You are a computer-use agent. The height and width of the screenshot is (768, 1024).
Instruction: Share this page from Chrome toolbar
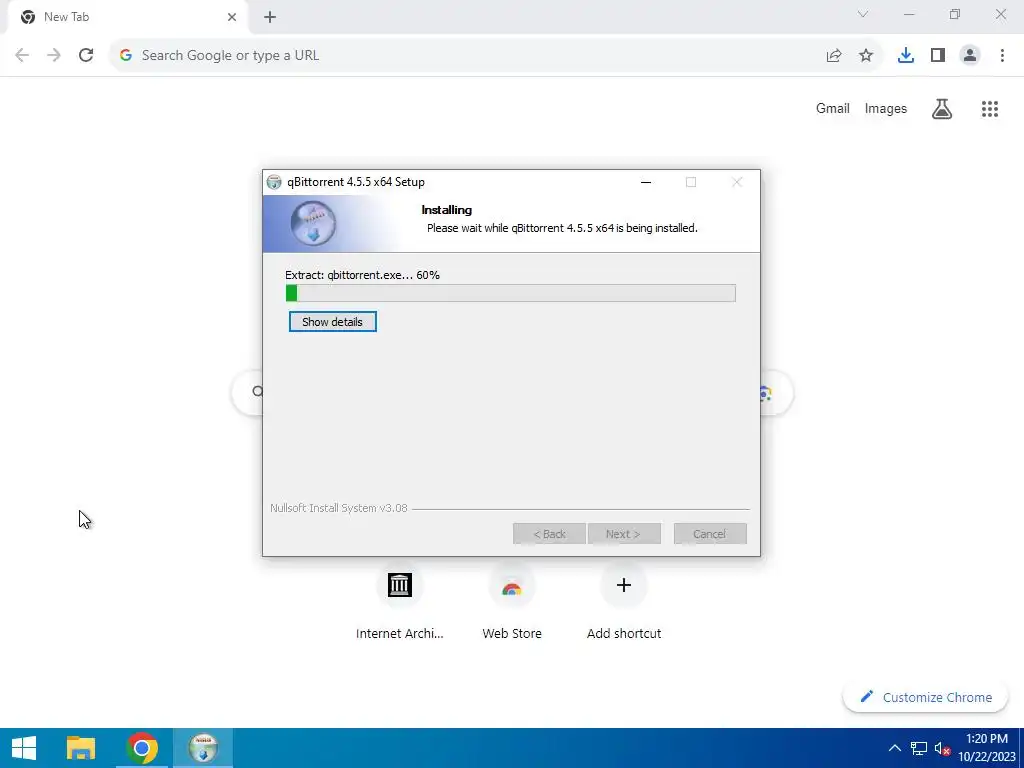(834, 56)
